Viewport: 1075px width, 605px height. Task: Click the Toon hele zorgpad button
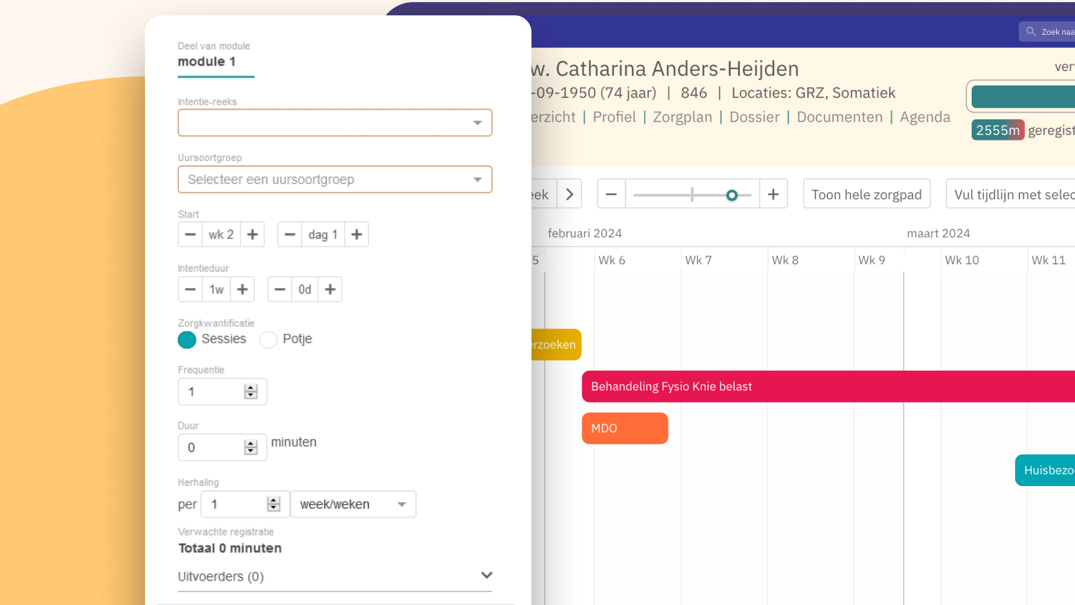tap(866, 194)
